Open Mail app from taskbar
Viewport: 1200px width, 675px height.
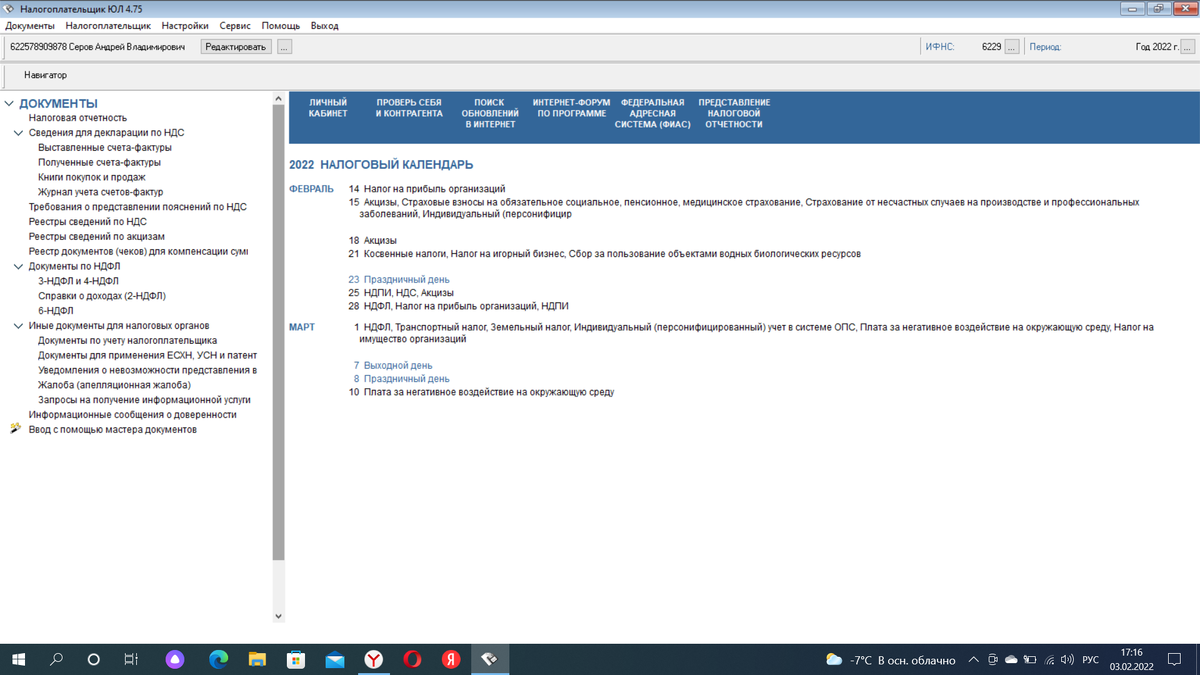click(x=335, y=660)
